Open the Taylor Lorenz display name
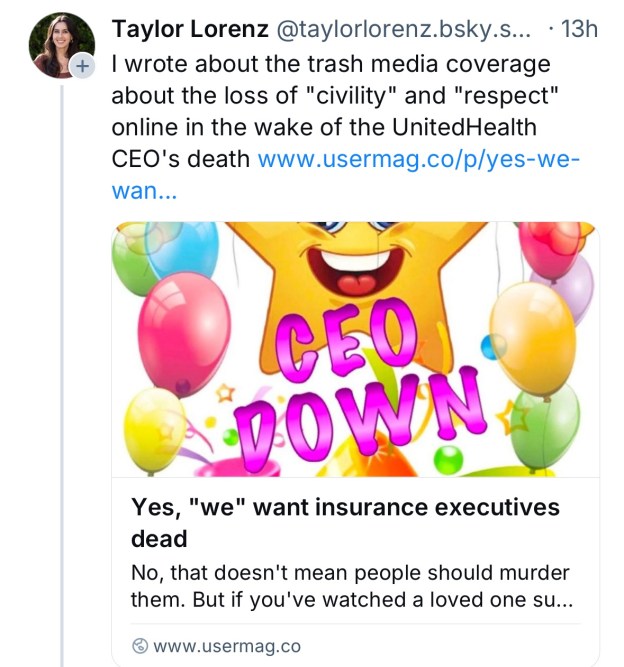 189,29
